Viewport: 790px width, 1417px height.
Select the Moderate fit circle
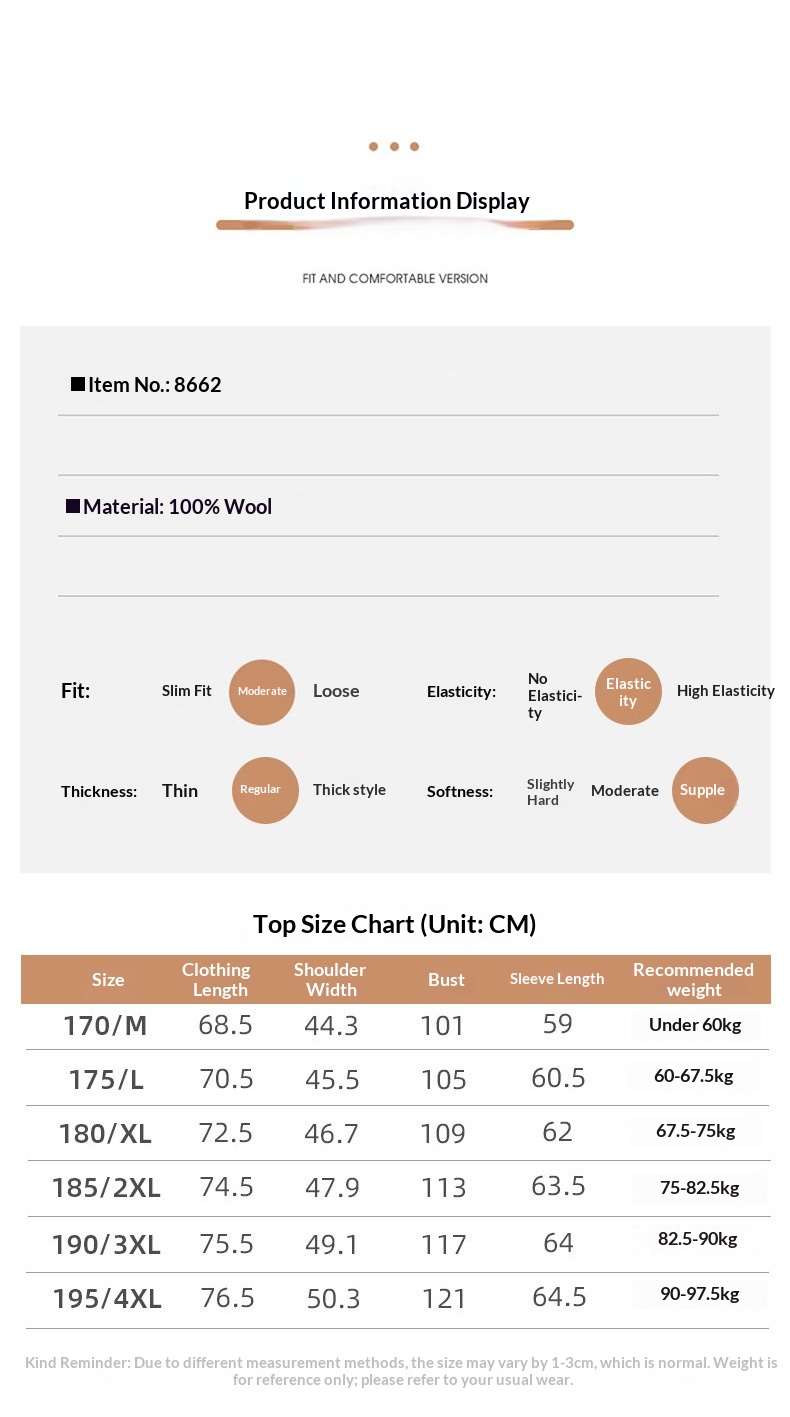(262, 691)
